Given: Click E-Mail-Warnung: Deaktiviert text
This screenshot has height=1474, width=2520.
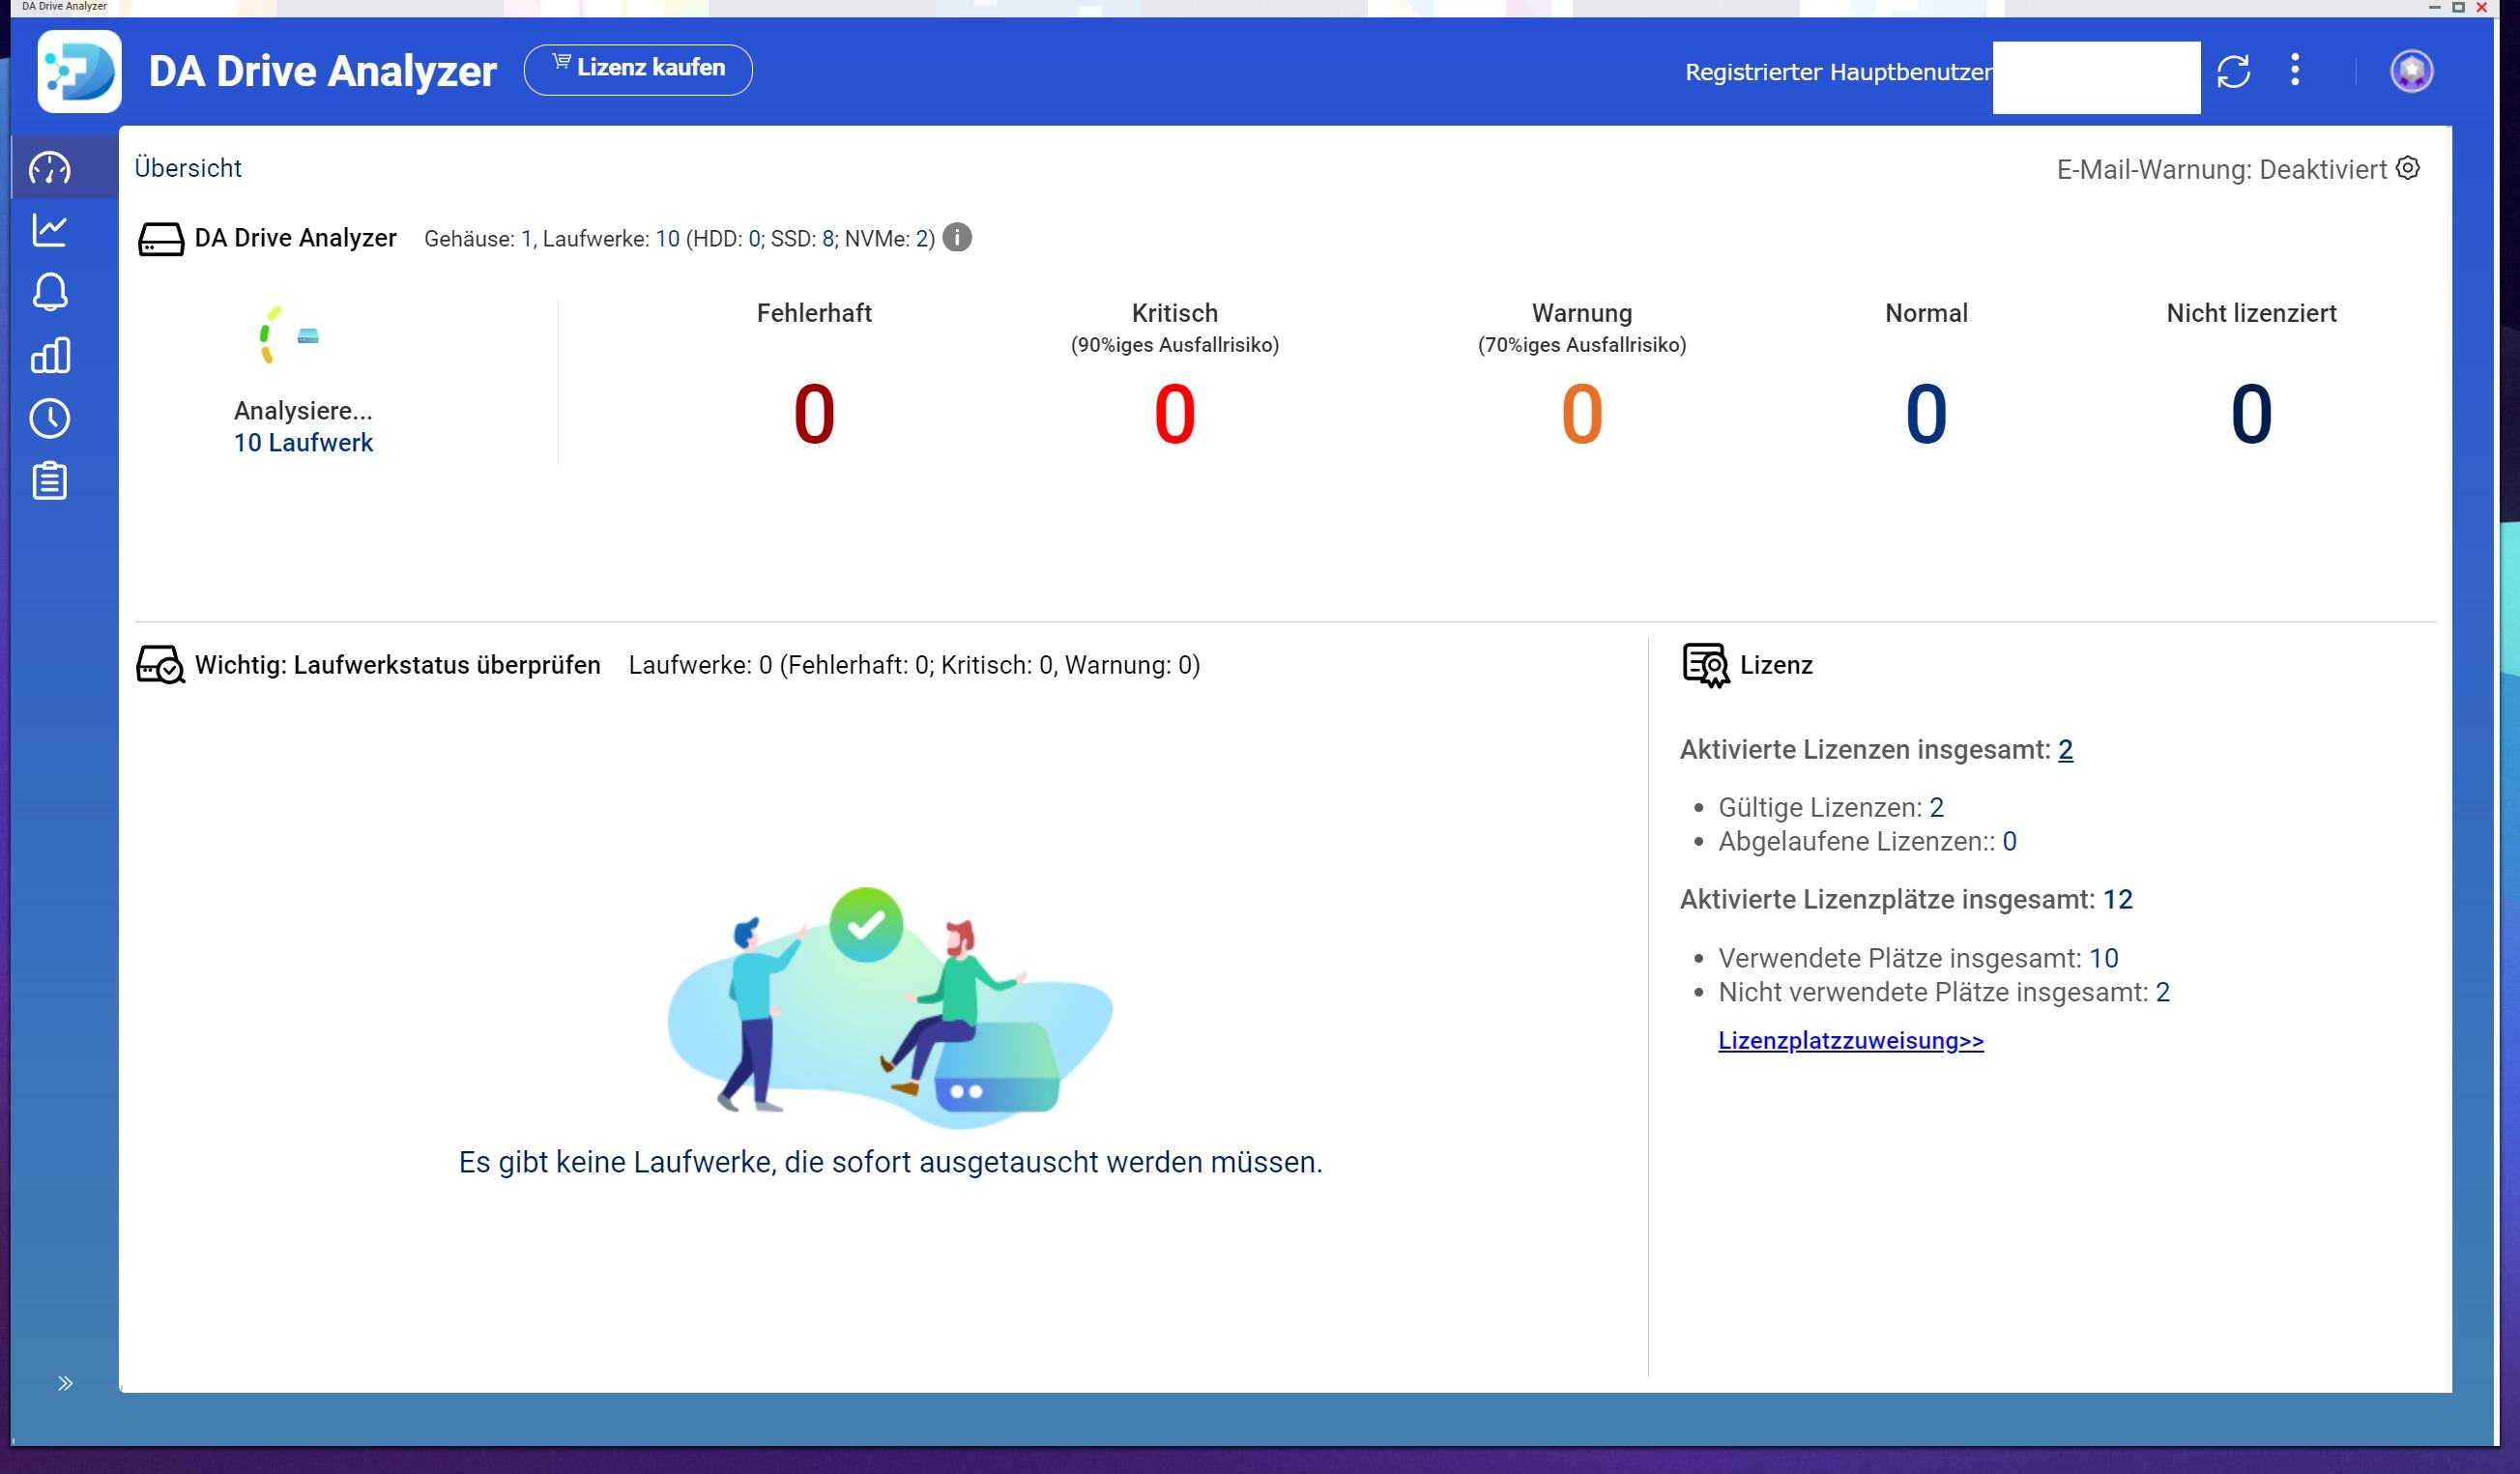Looking at the screenshot, I should click(2221, 169).
